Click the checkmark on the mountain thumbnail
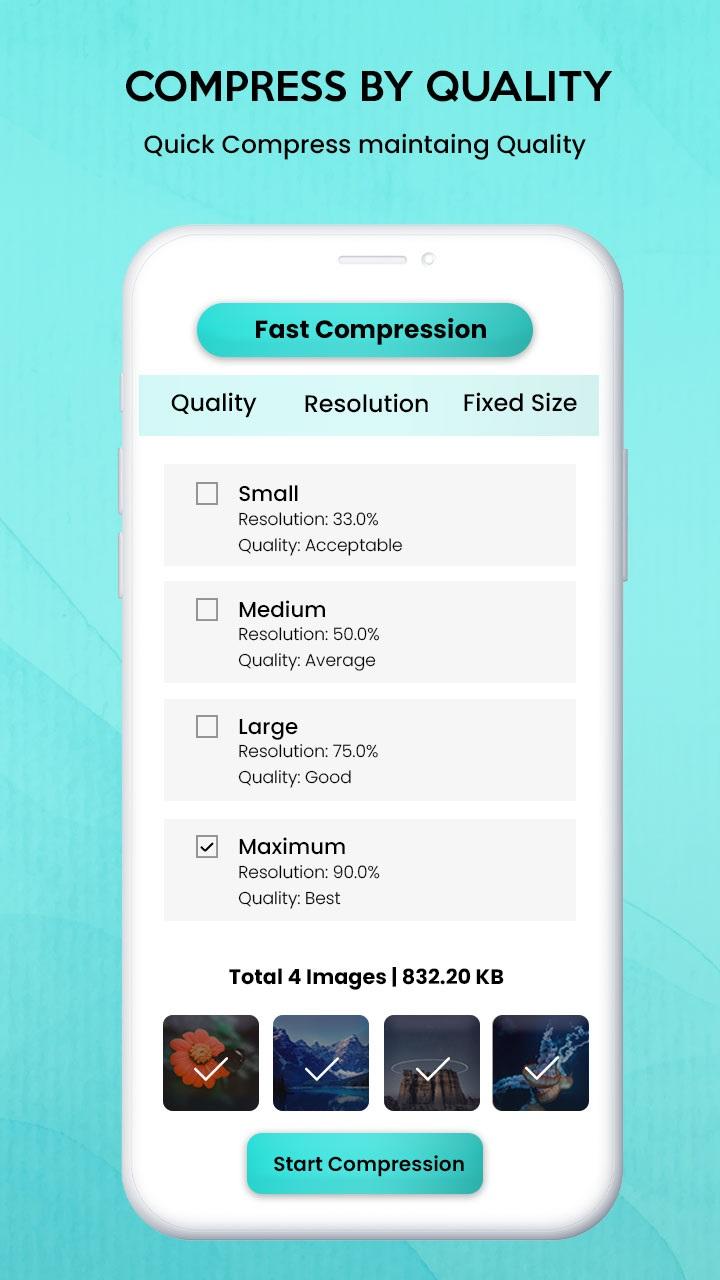 pyautogui.click(x=321, y=1070)
